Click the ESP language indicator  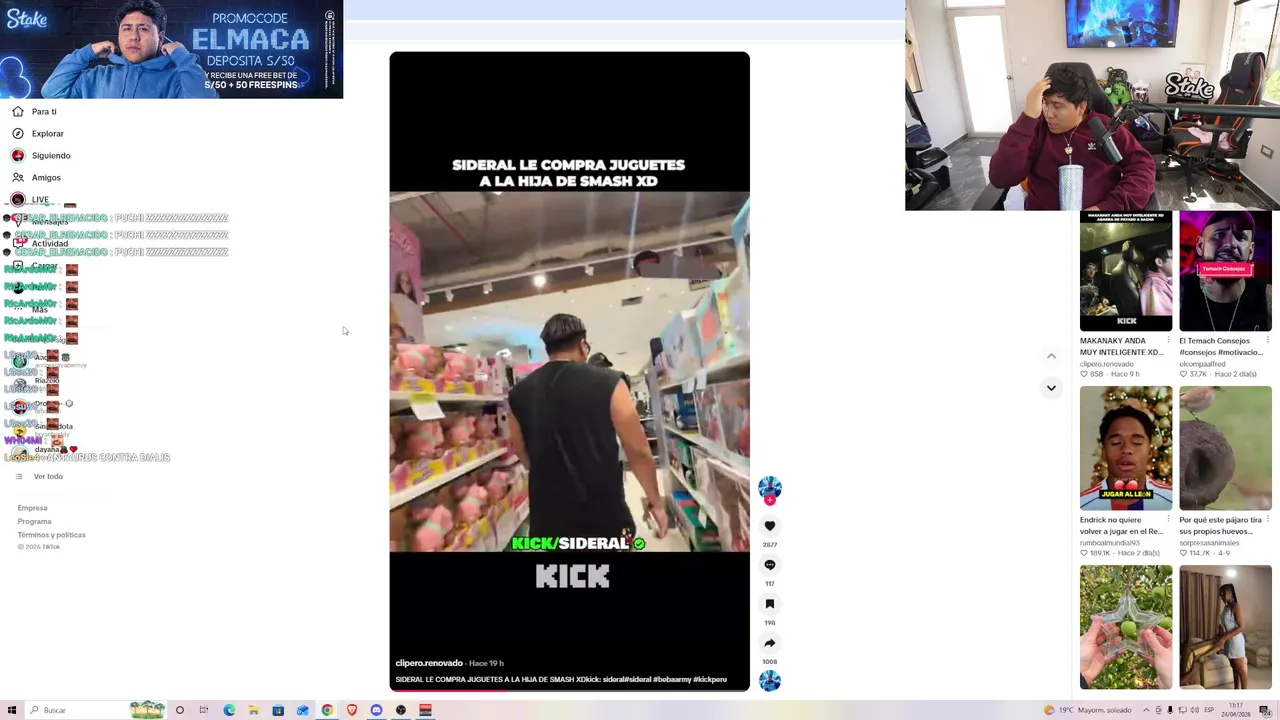1209,710
